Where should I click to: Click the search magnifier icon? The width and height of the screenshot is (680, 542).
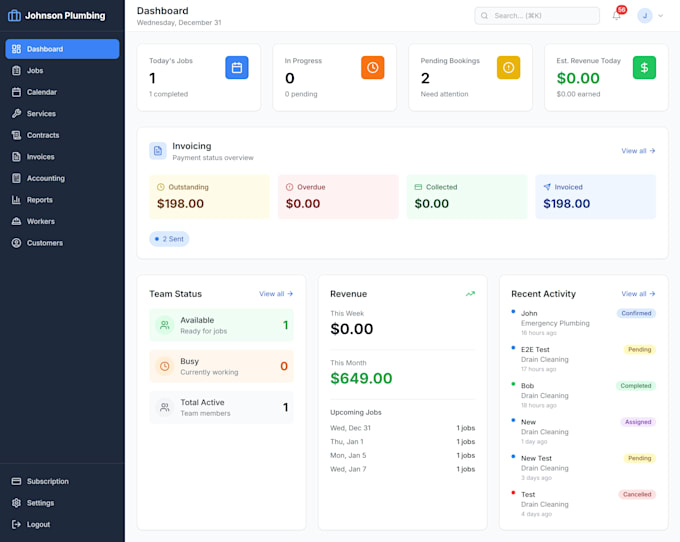[484, 16]
